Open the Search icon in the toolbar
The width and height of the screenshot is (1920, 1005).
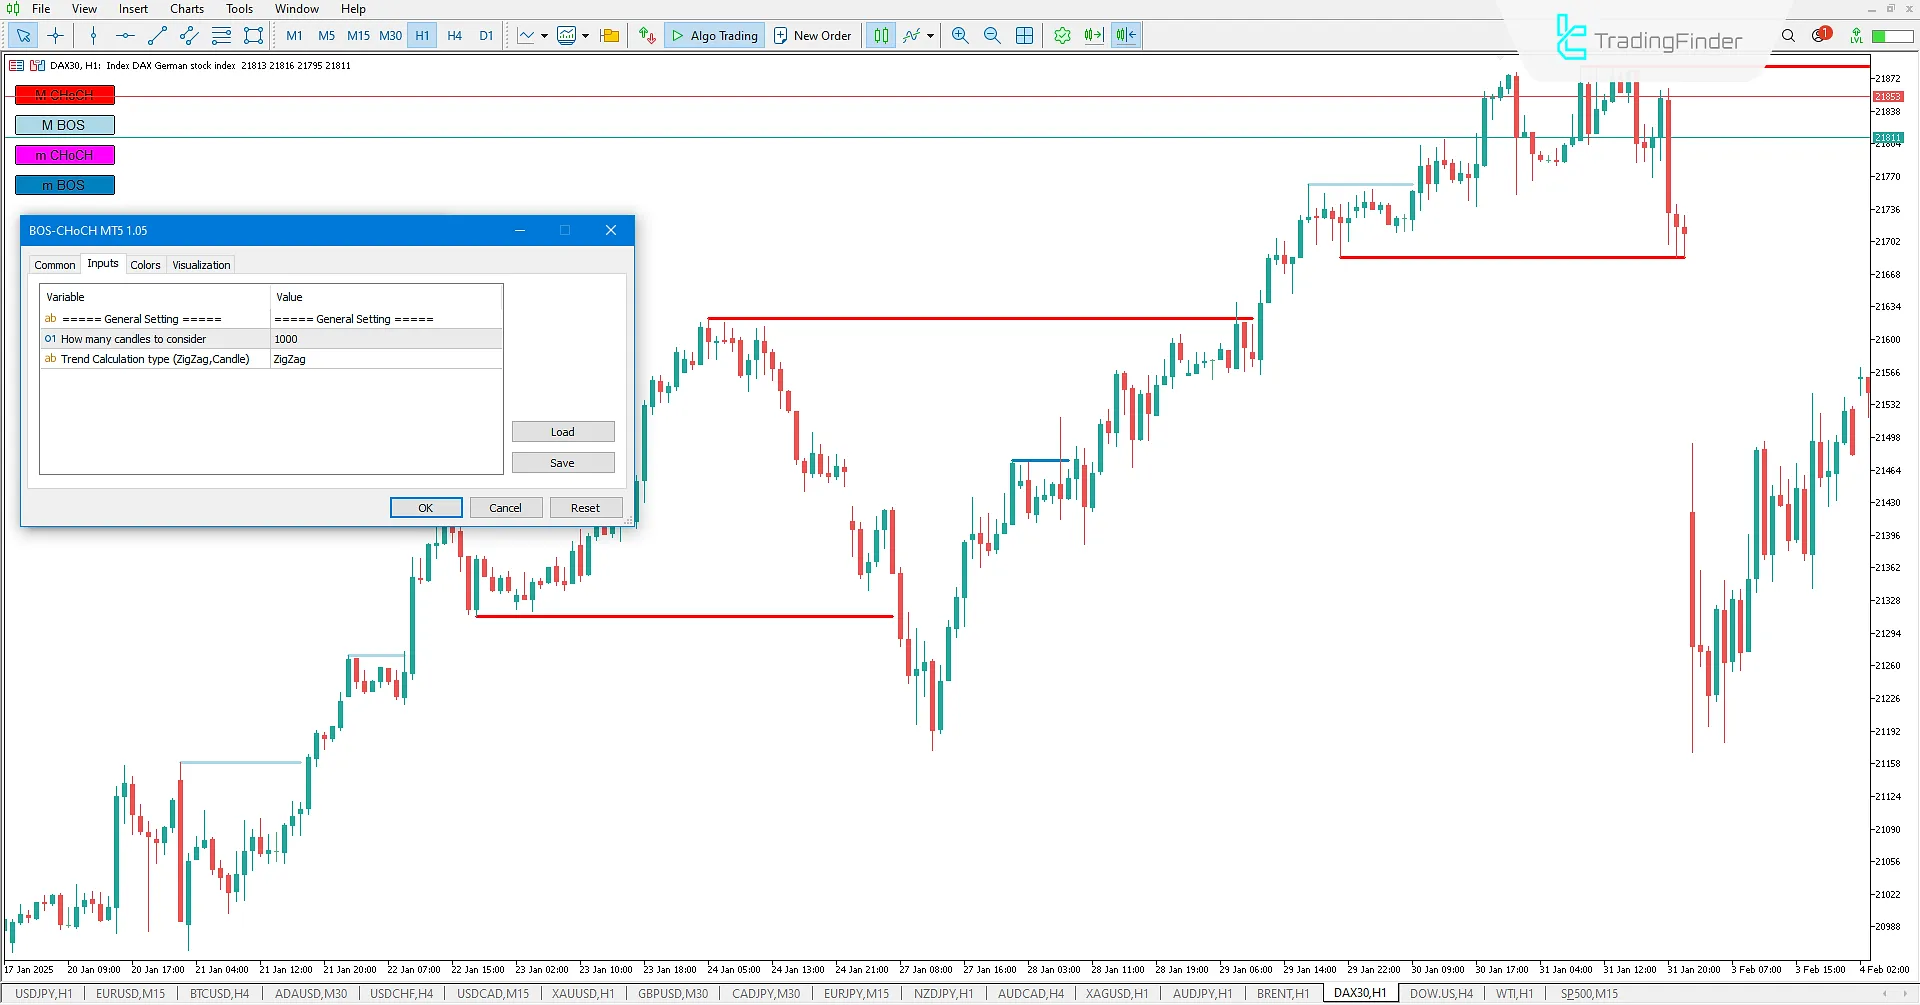point(1788,35)
